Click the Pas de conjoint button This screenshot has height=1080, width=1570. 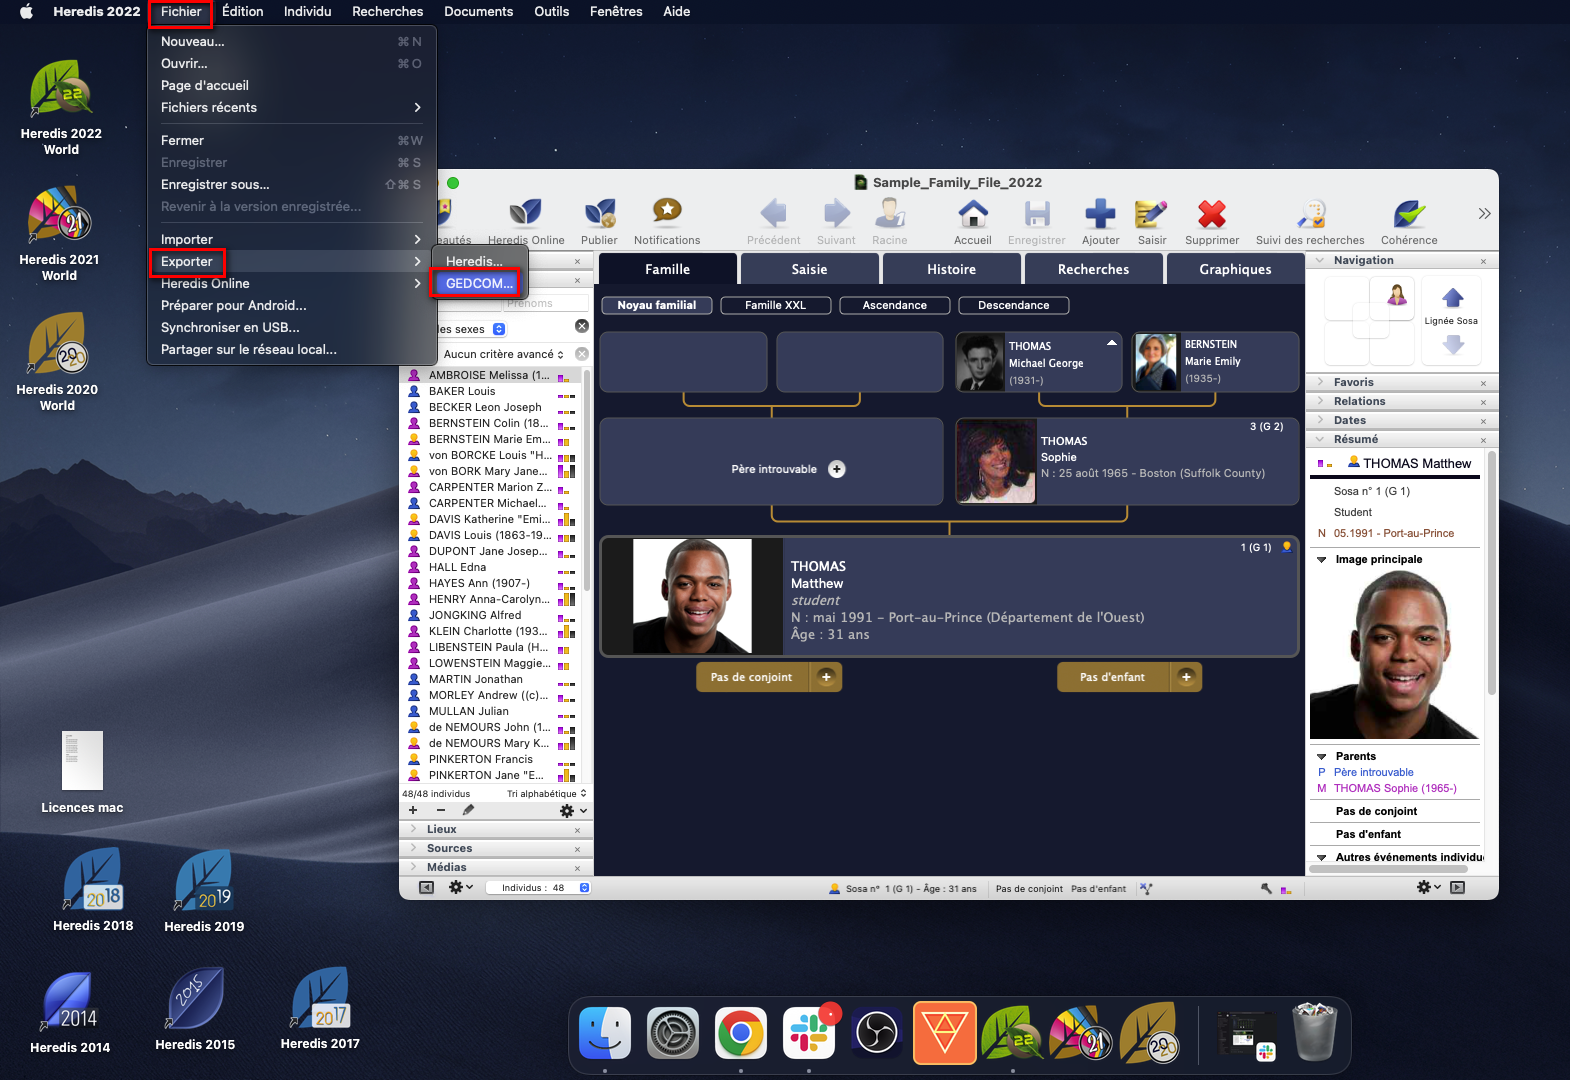[751, 677]
